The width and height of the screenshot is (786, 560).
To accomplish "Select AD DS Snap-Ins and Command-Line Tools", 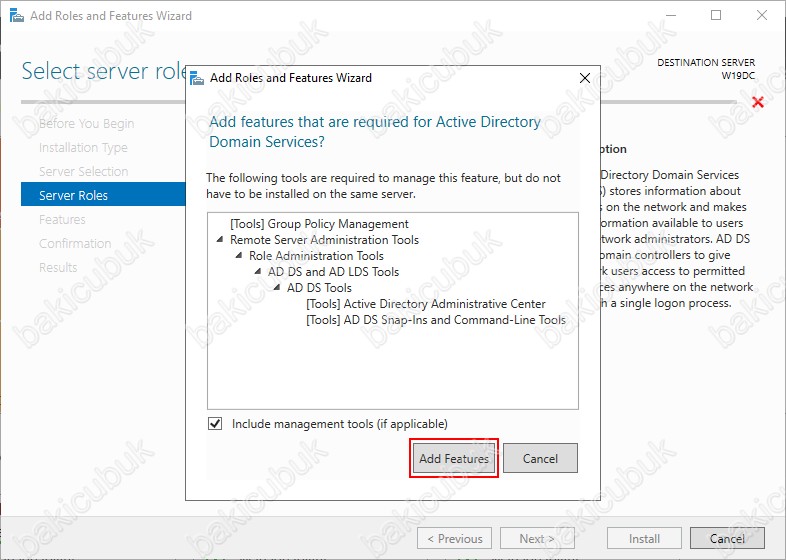I will click(x=436, y=320).
